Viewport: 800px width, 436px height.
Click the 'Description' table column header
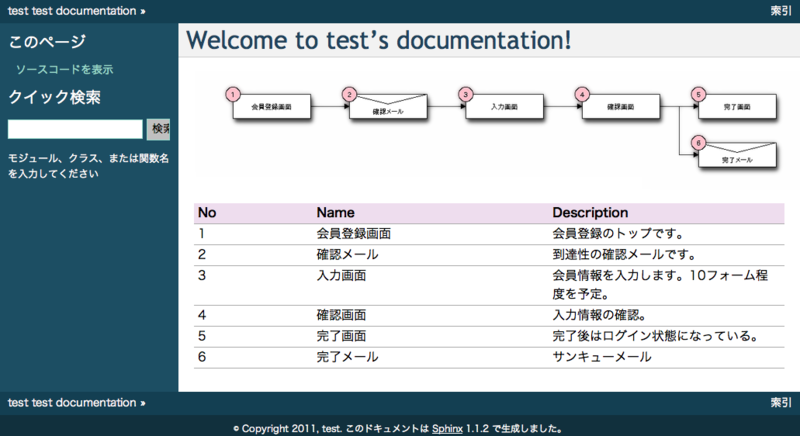590,213
